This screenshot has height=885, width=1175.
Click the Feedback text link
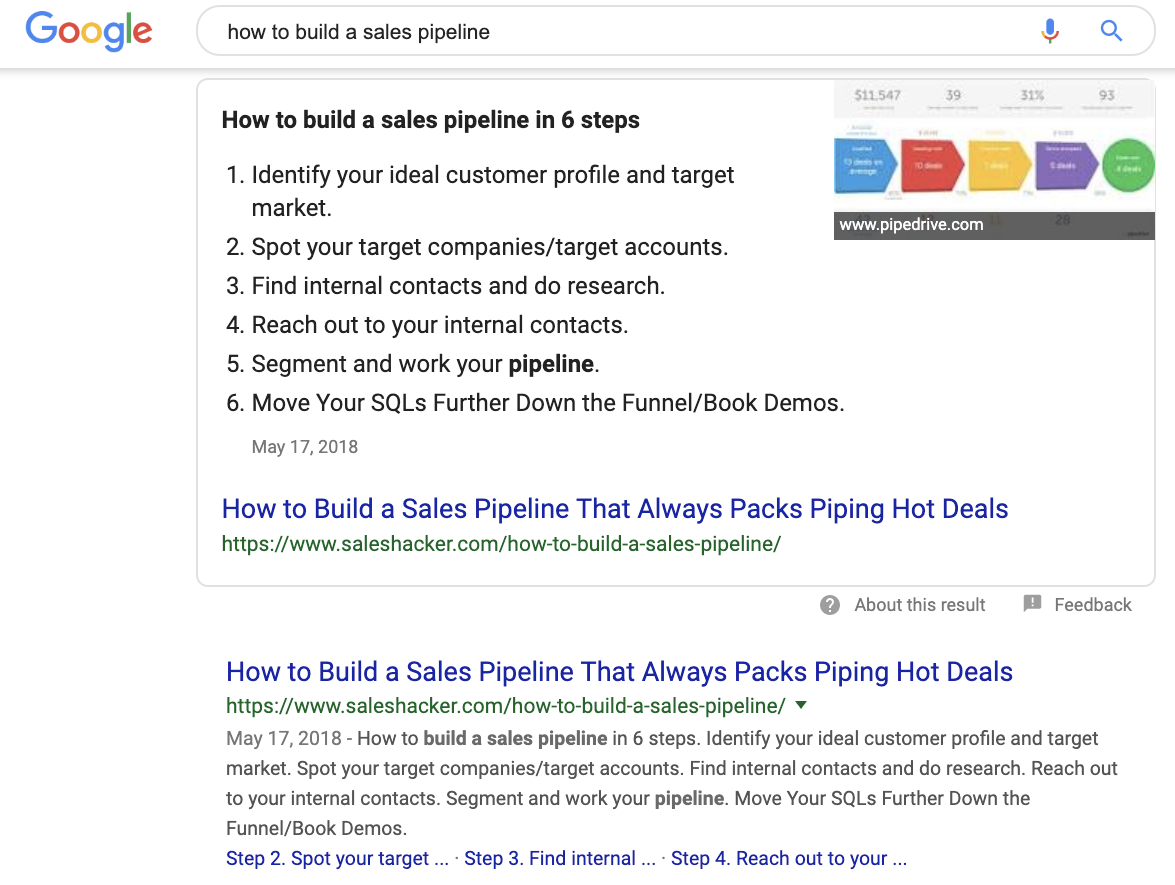click(x=1092, y=605)
